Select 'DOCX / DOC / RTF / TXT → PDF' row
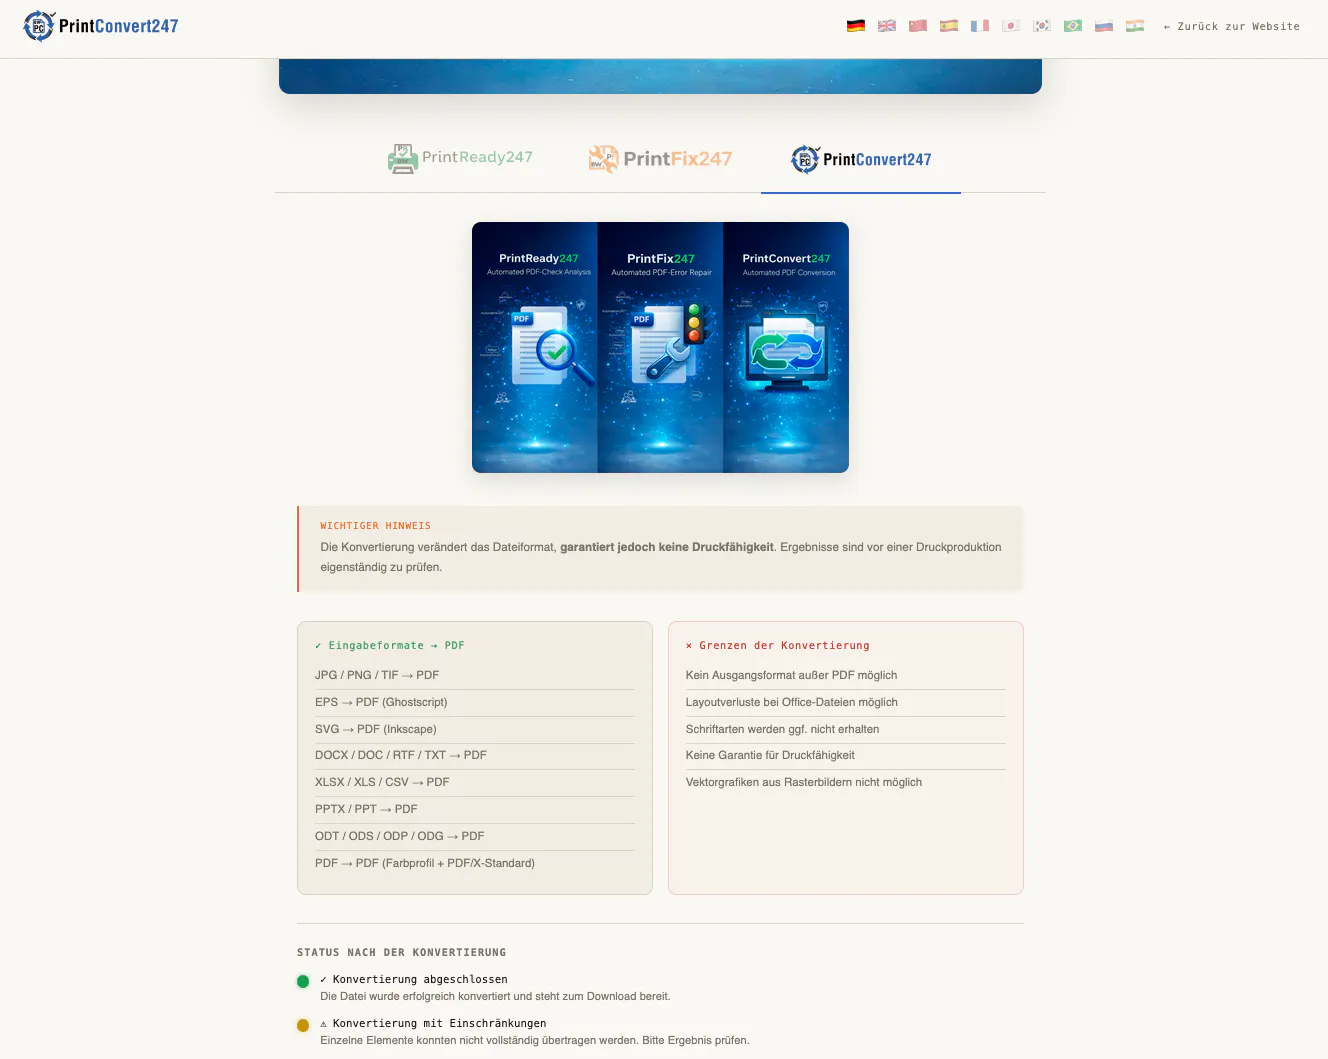This screenshot has height=1059, width=1328. coord(475,755)
